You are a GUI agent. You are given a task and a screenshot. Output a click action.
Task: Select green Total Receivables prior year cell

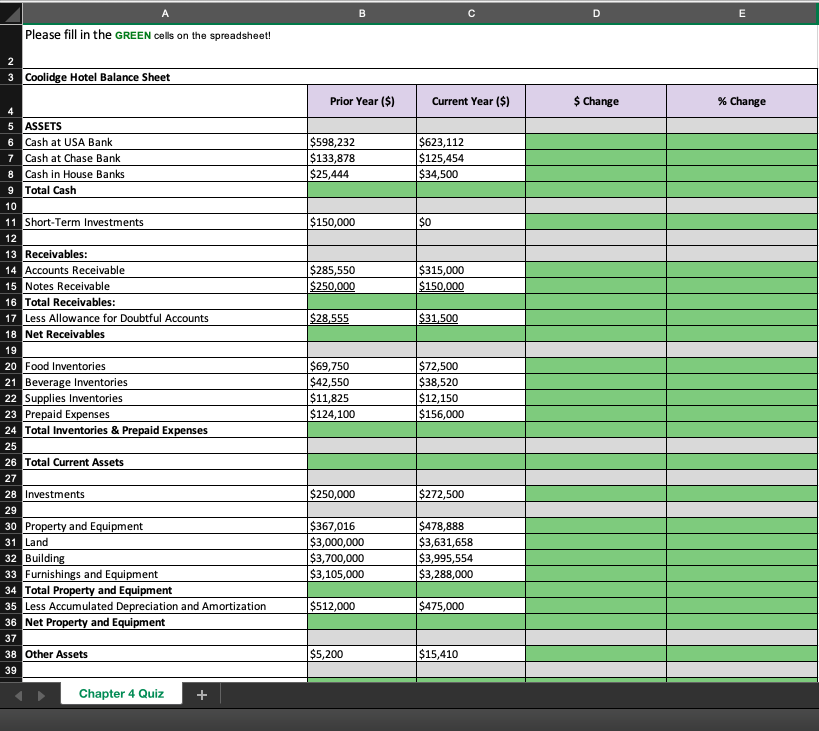click(362, 302)
